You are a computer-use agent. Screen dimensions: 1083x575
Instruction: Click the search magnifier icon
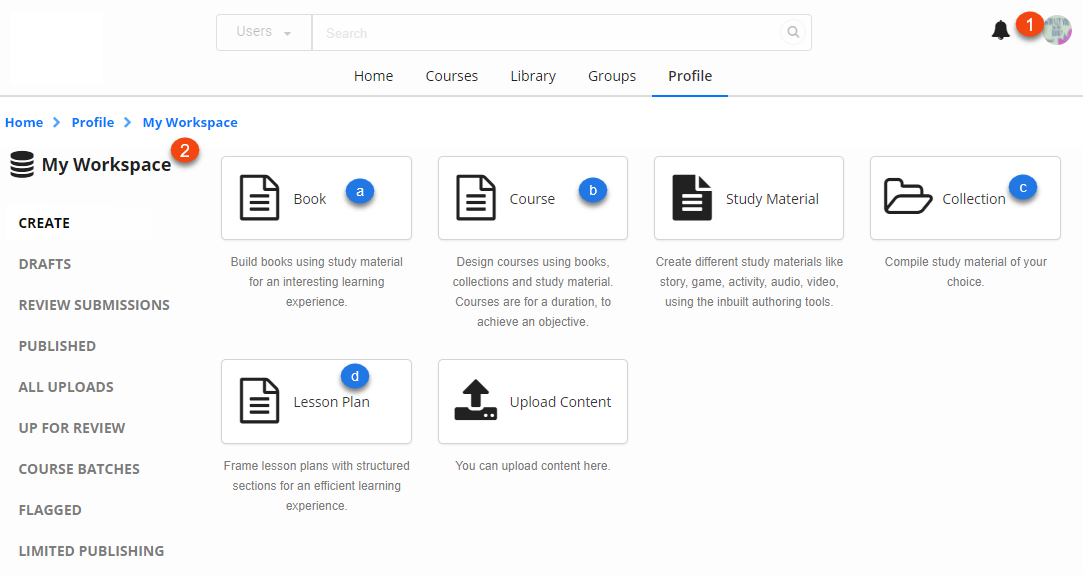click(793, 32)
